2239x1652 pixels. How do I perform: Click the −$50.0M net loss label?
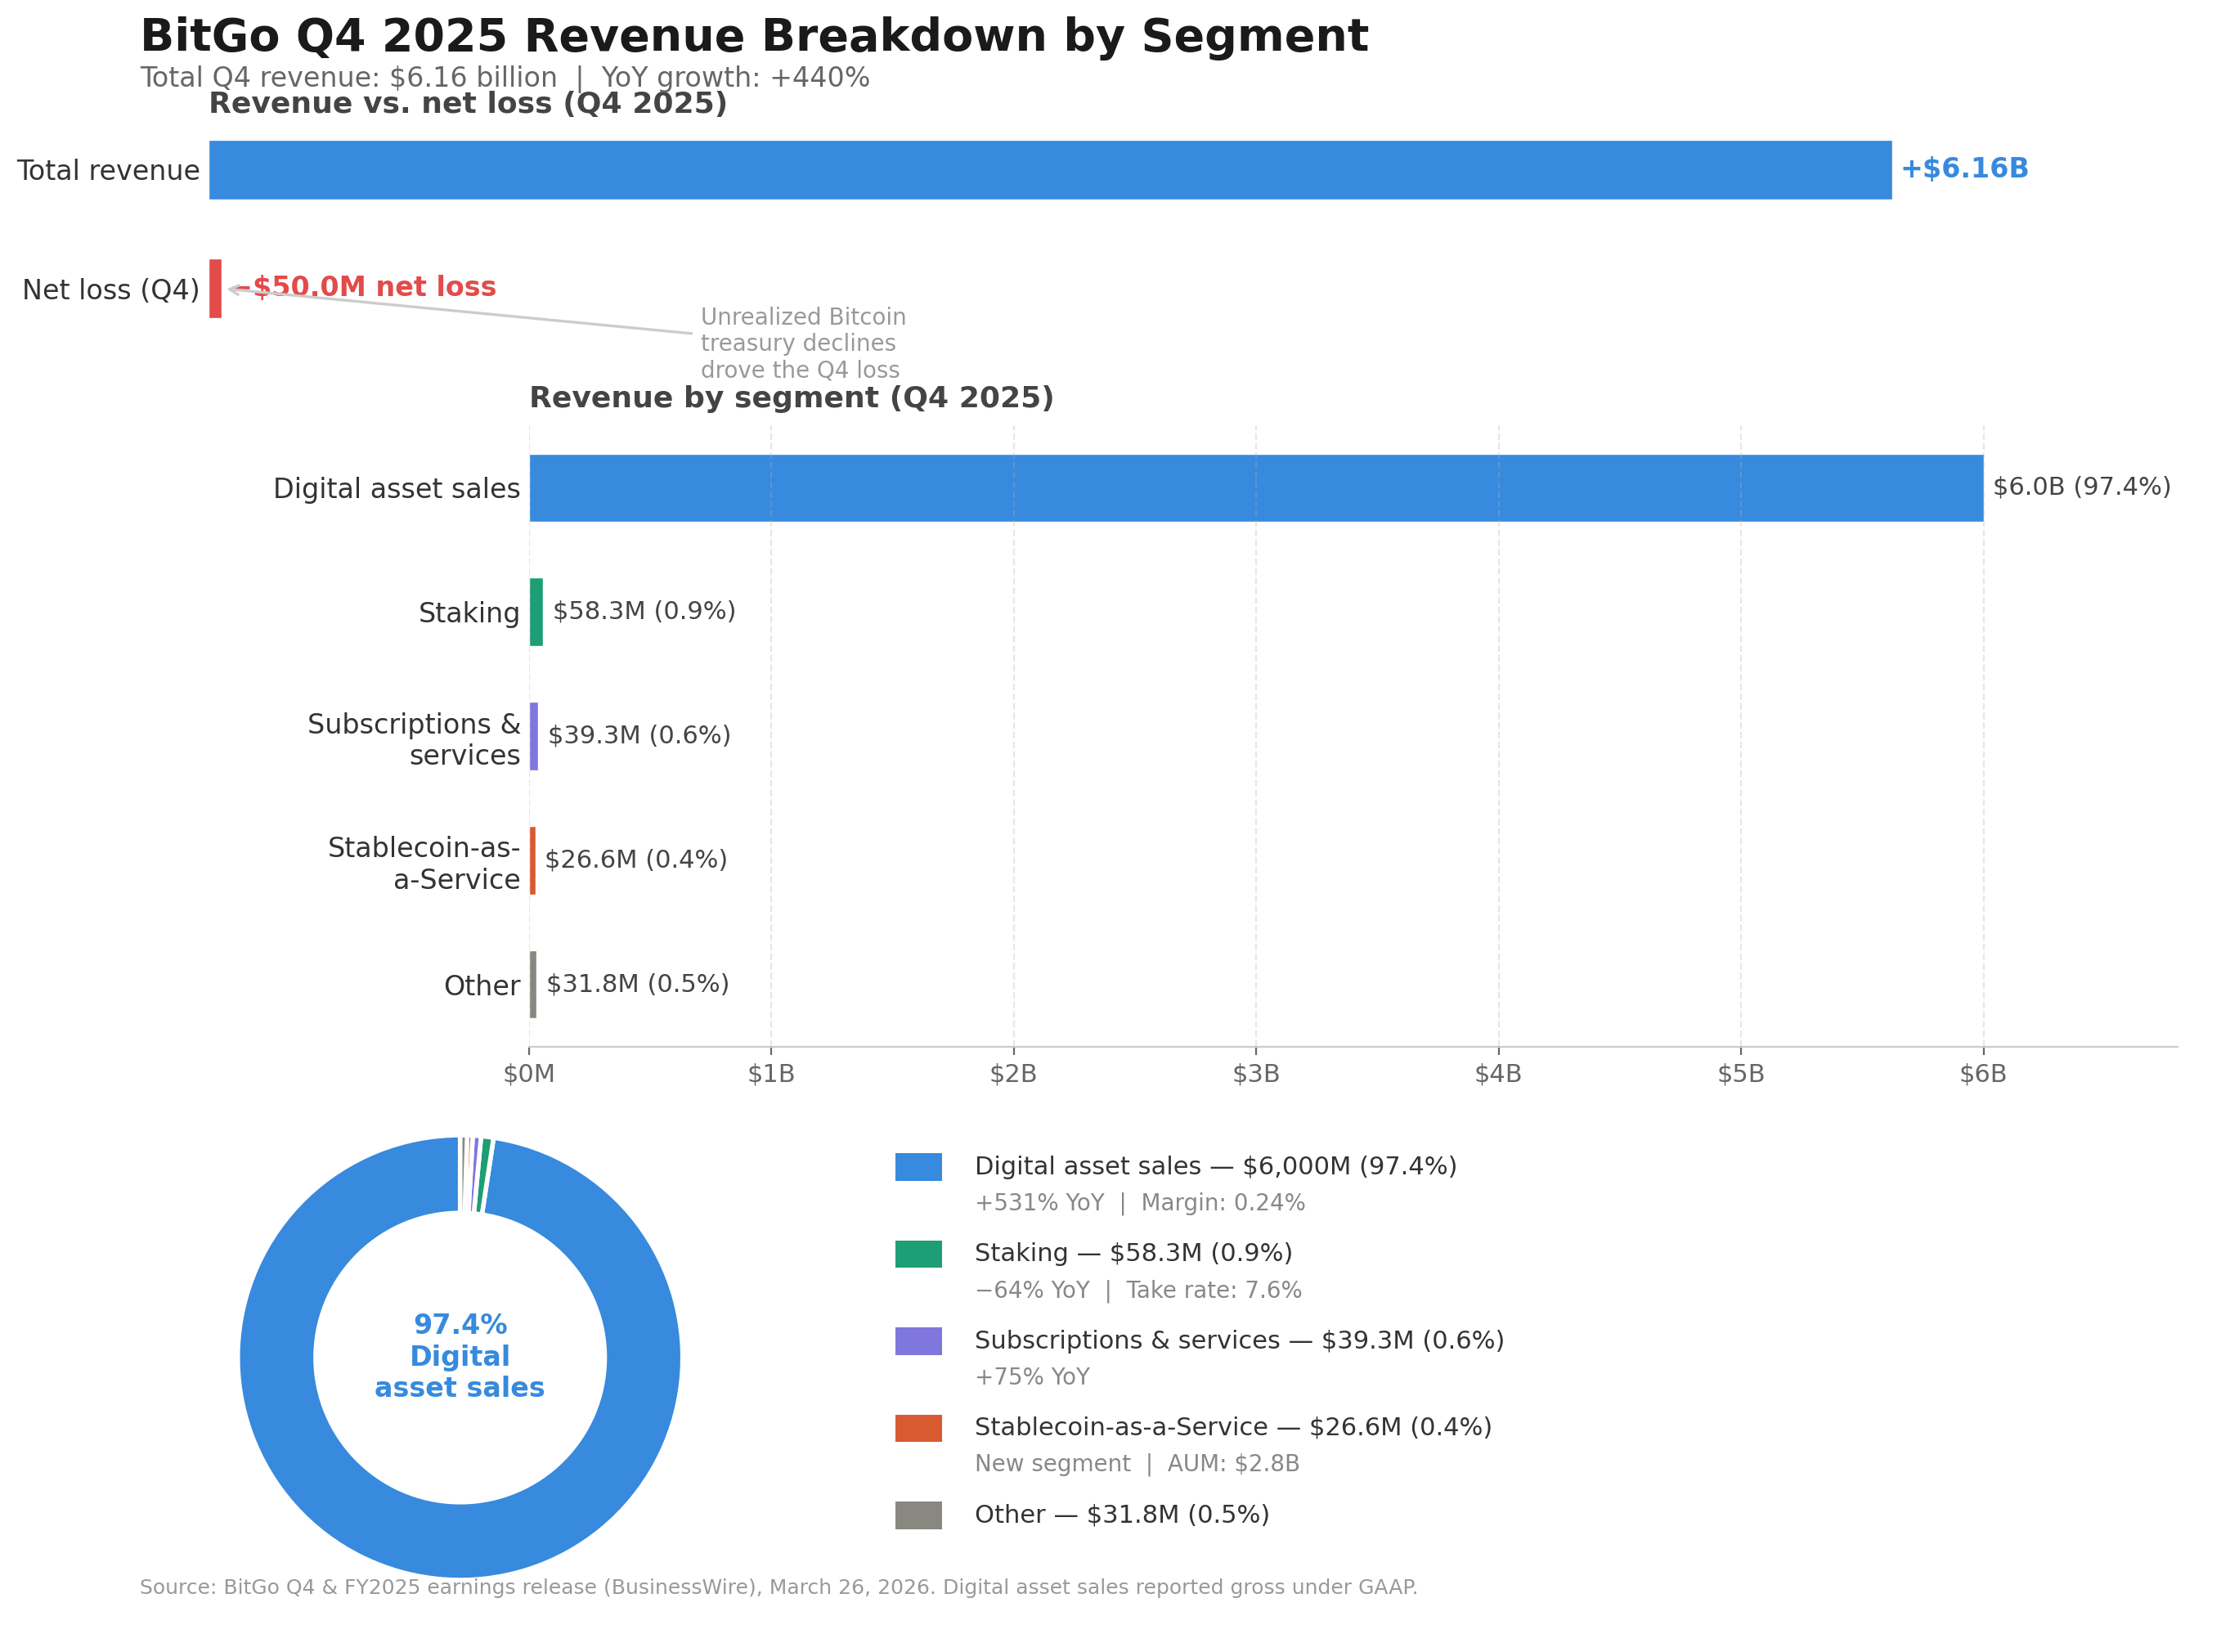[x=366, y=287]
